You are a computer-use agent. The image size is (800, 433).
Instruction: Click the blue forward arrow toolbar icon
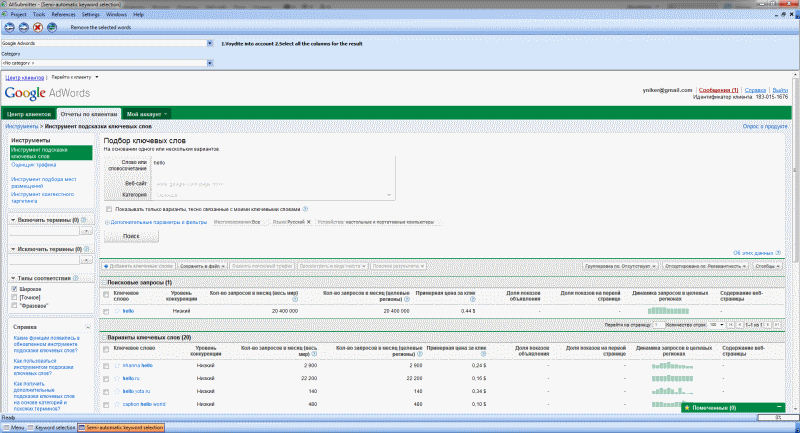point(22,27)
